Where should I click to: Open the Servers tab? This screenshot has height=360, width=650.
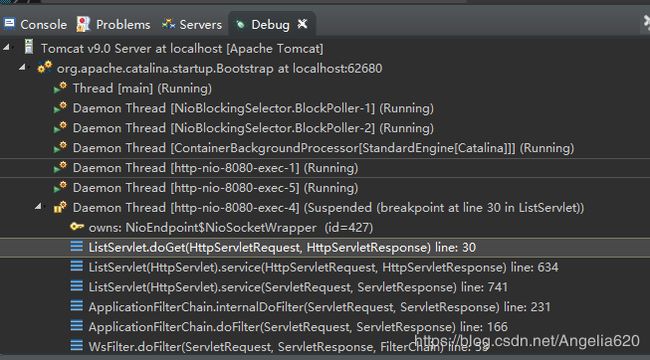192,25
